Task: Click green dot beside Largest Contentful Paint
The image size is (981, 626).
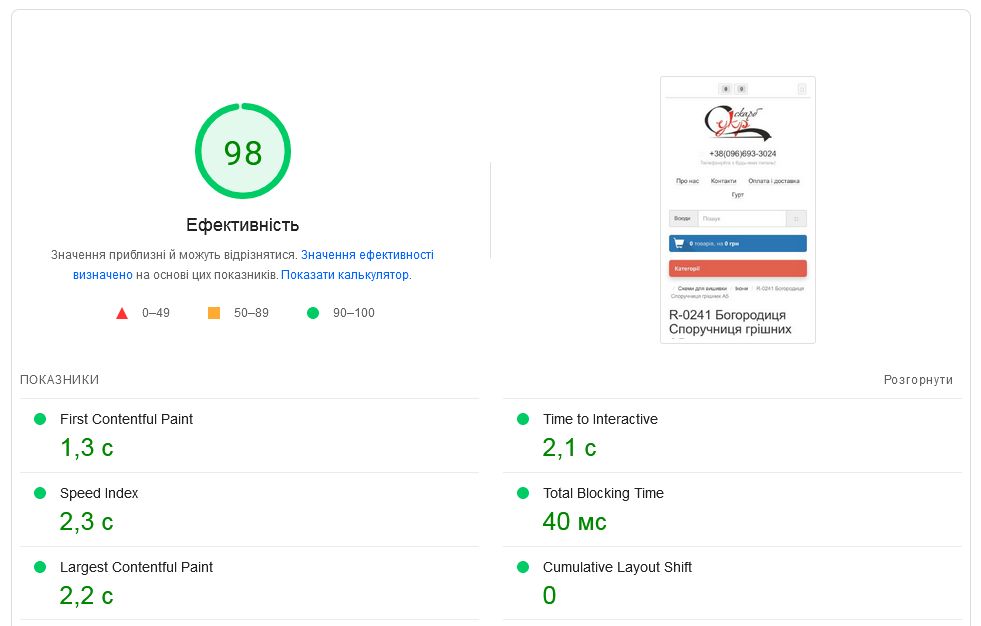Action: 40,567
